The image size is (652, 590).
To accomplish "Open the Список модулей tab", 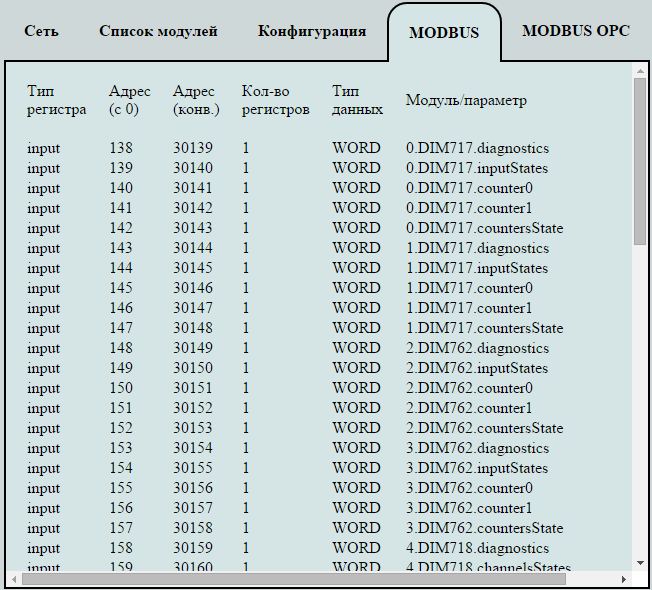I will (x=158, y=31).
